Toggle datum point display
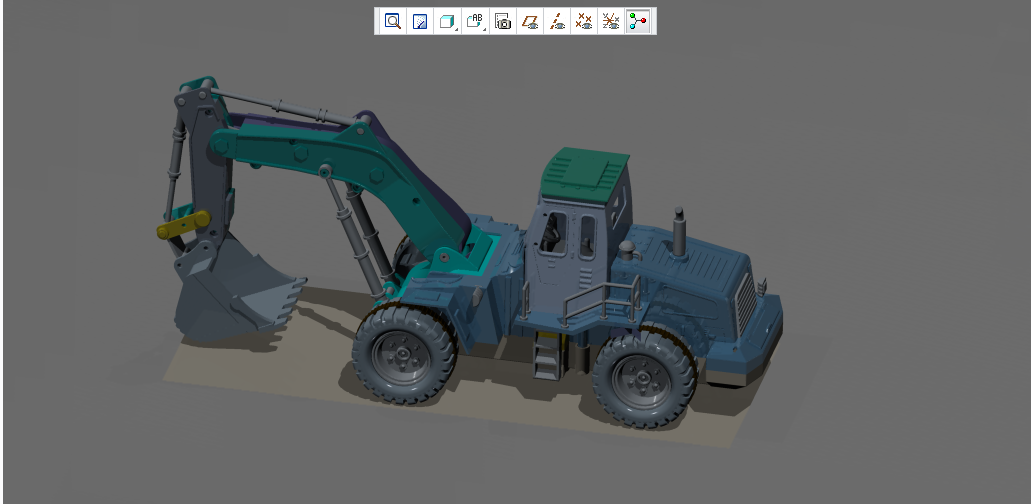This screenshot has height=504, width=1031. click(584, 22)
